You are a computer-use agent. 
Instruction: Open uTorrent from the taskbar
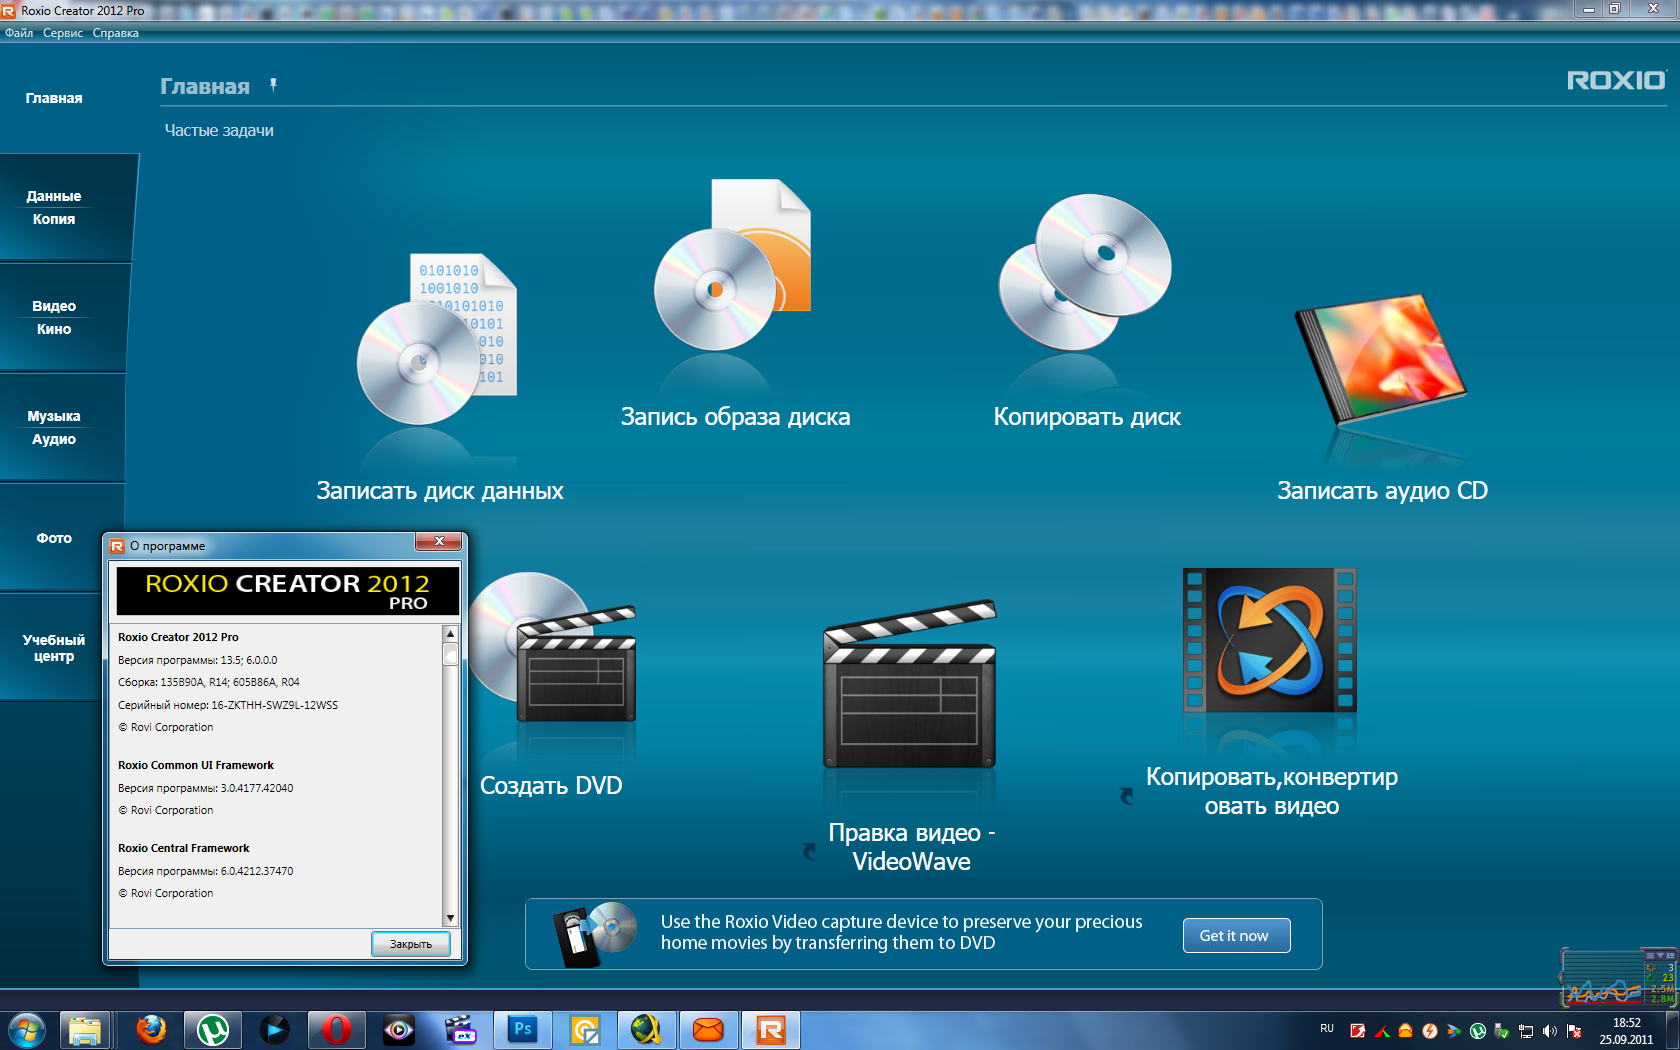[213, 1030]
